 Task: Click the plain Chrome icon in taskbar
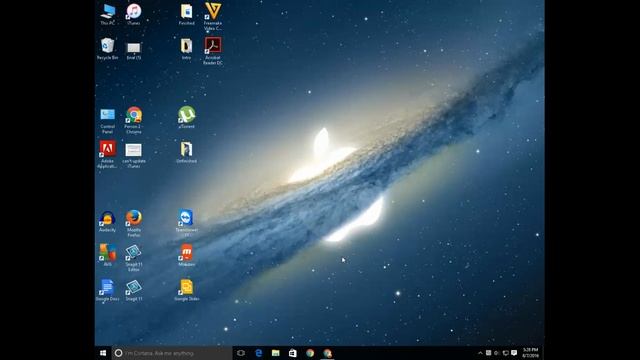pos(310,353)
